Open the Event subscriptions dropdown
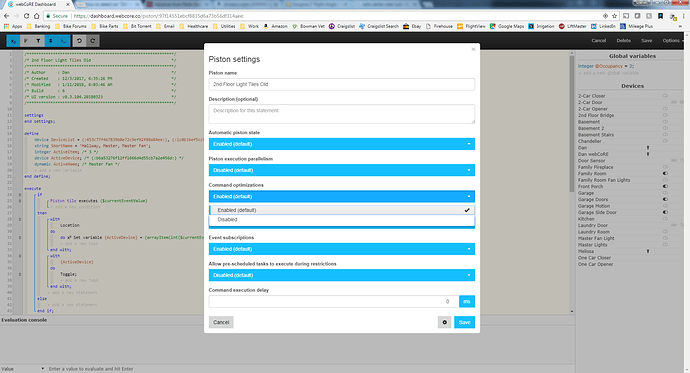 coord(341,249)
